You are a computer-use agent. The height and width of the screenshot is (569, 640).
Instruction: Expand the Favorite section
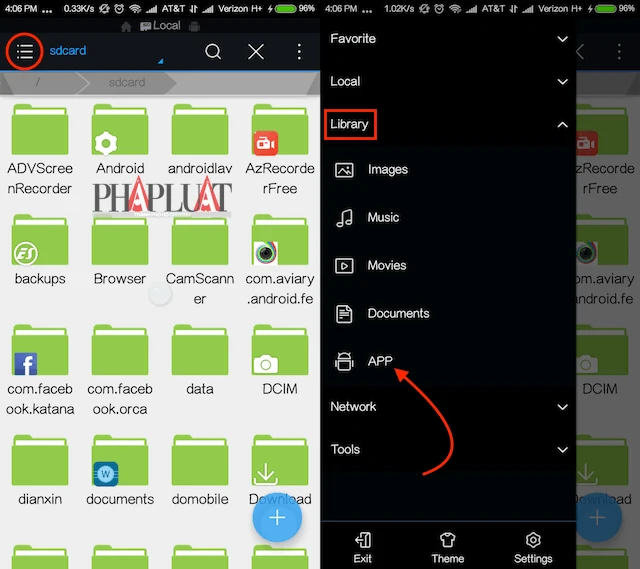tap(562, 39)
